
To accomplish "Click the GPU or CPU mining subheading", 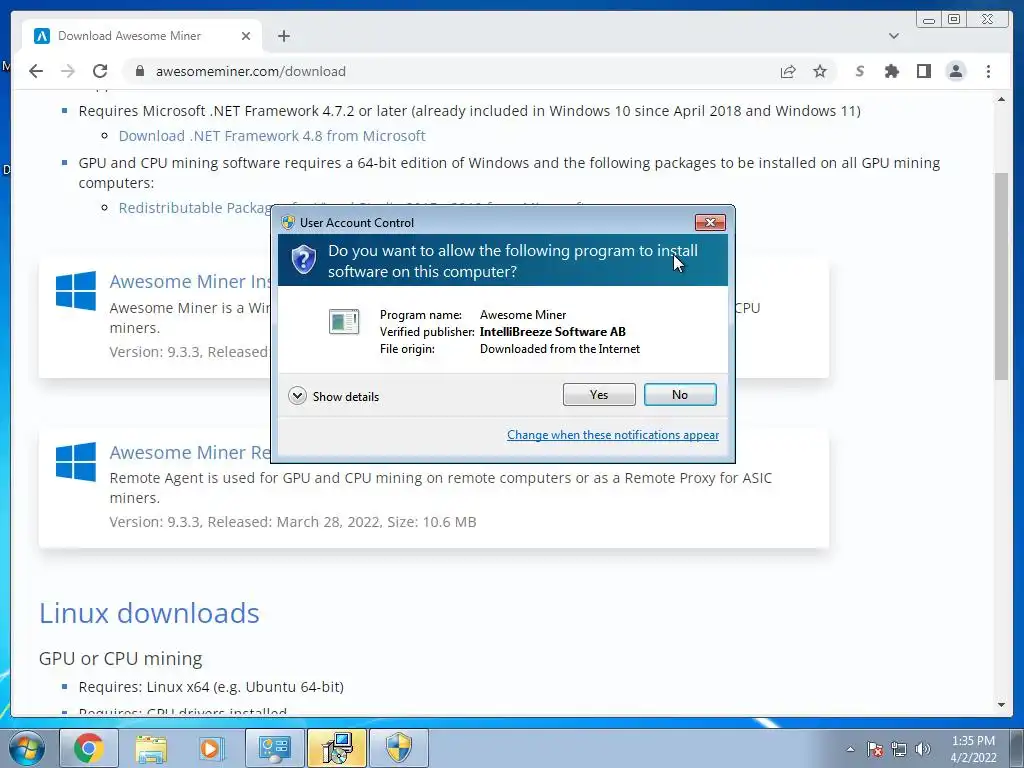I will [120, 658].
